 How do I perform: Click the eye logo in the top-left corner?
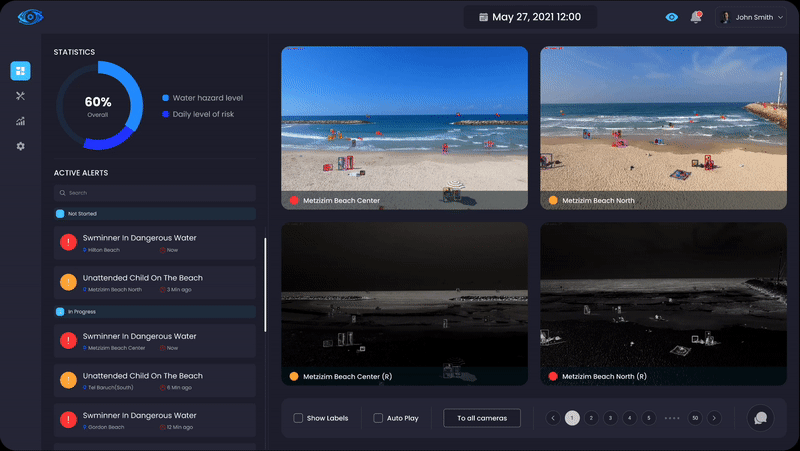tap(30, 17)
